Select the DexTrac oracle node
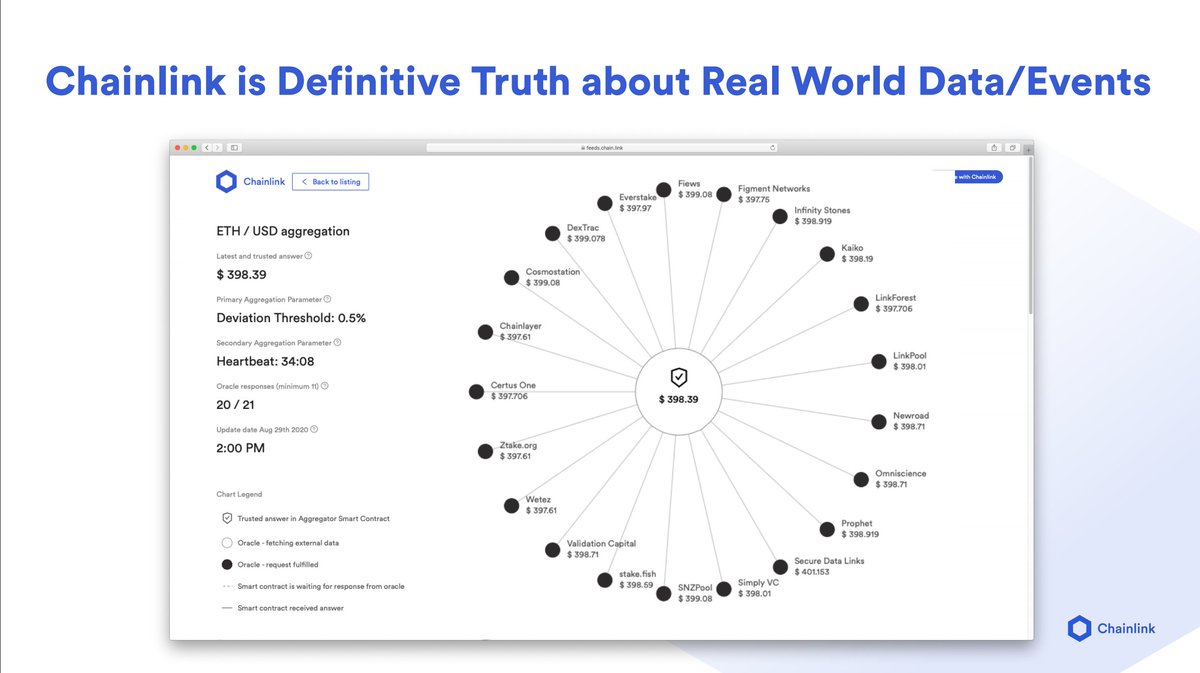1200x673 pixels. coord(552,233)
